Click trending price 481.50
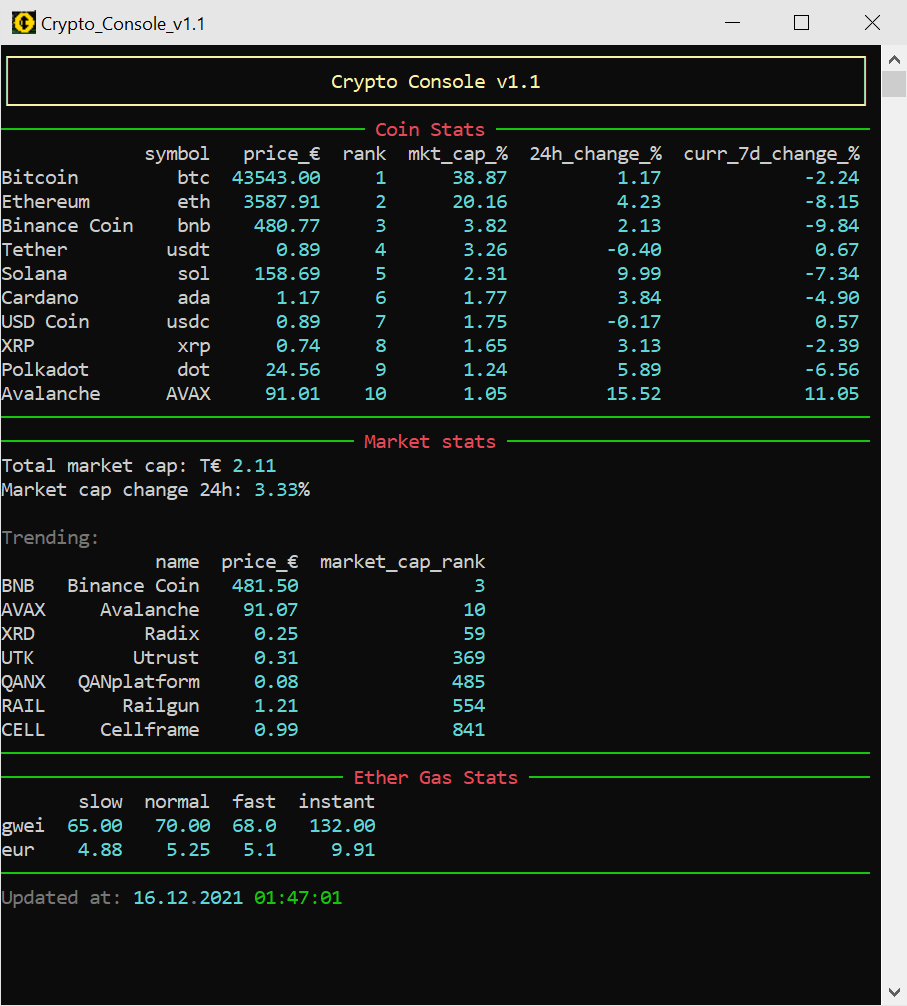The image size is (907, 1006). point(265,586)
